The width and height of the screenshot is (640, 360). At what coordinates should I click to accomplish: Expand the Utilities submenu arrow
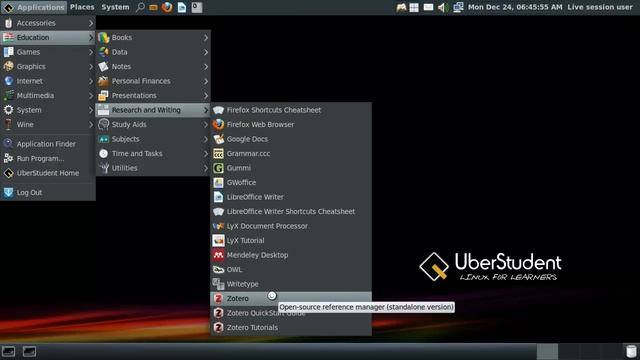click(206, 168)
